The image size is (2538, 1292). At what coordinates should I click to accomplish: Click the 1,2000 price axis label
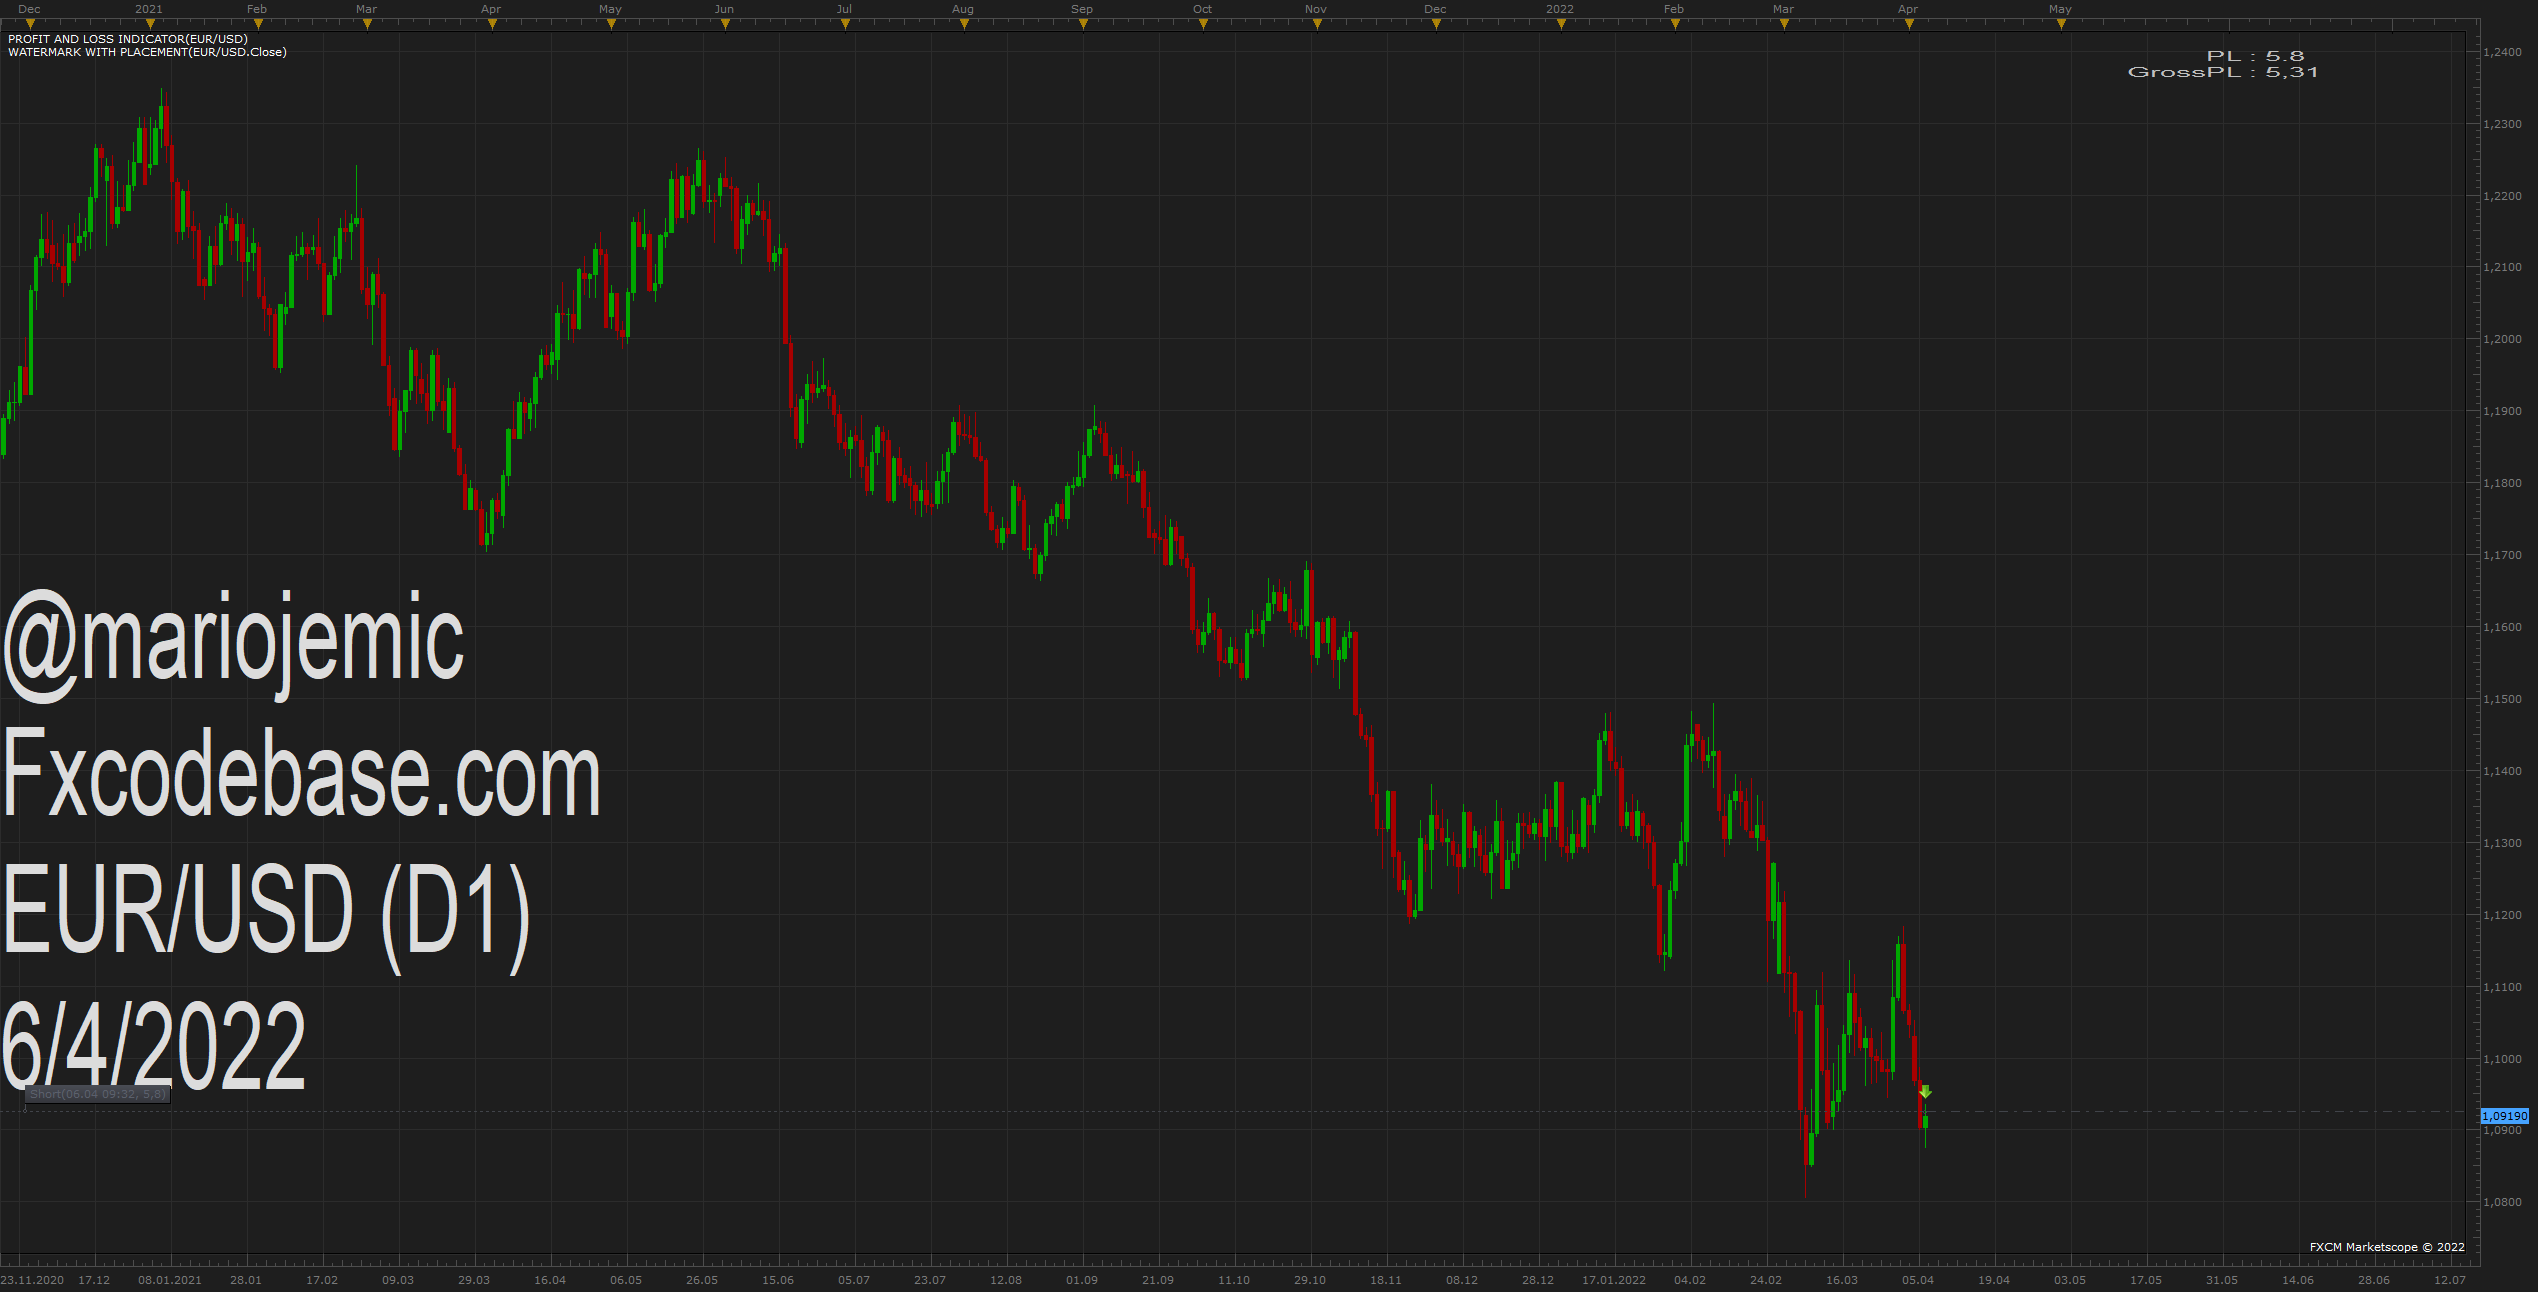(x=2502, y=339)
